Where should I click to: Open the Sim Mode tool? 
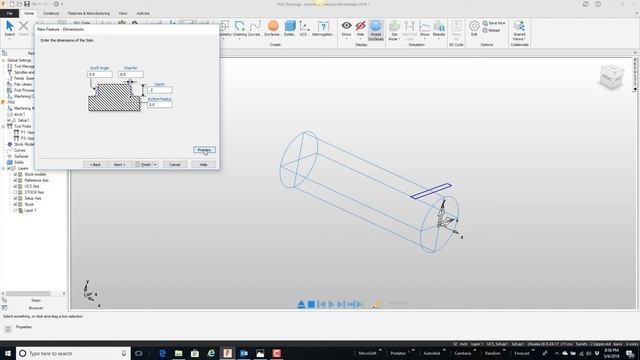(394, 30)
